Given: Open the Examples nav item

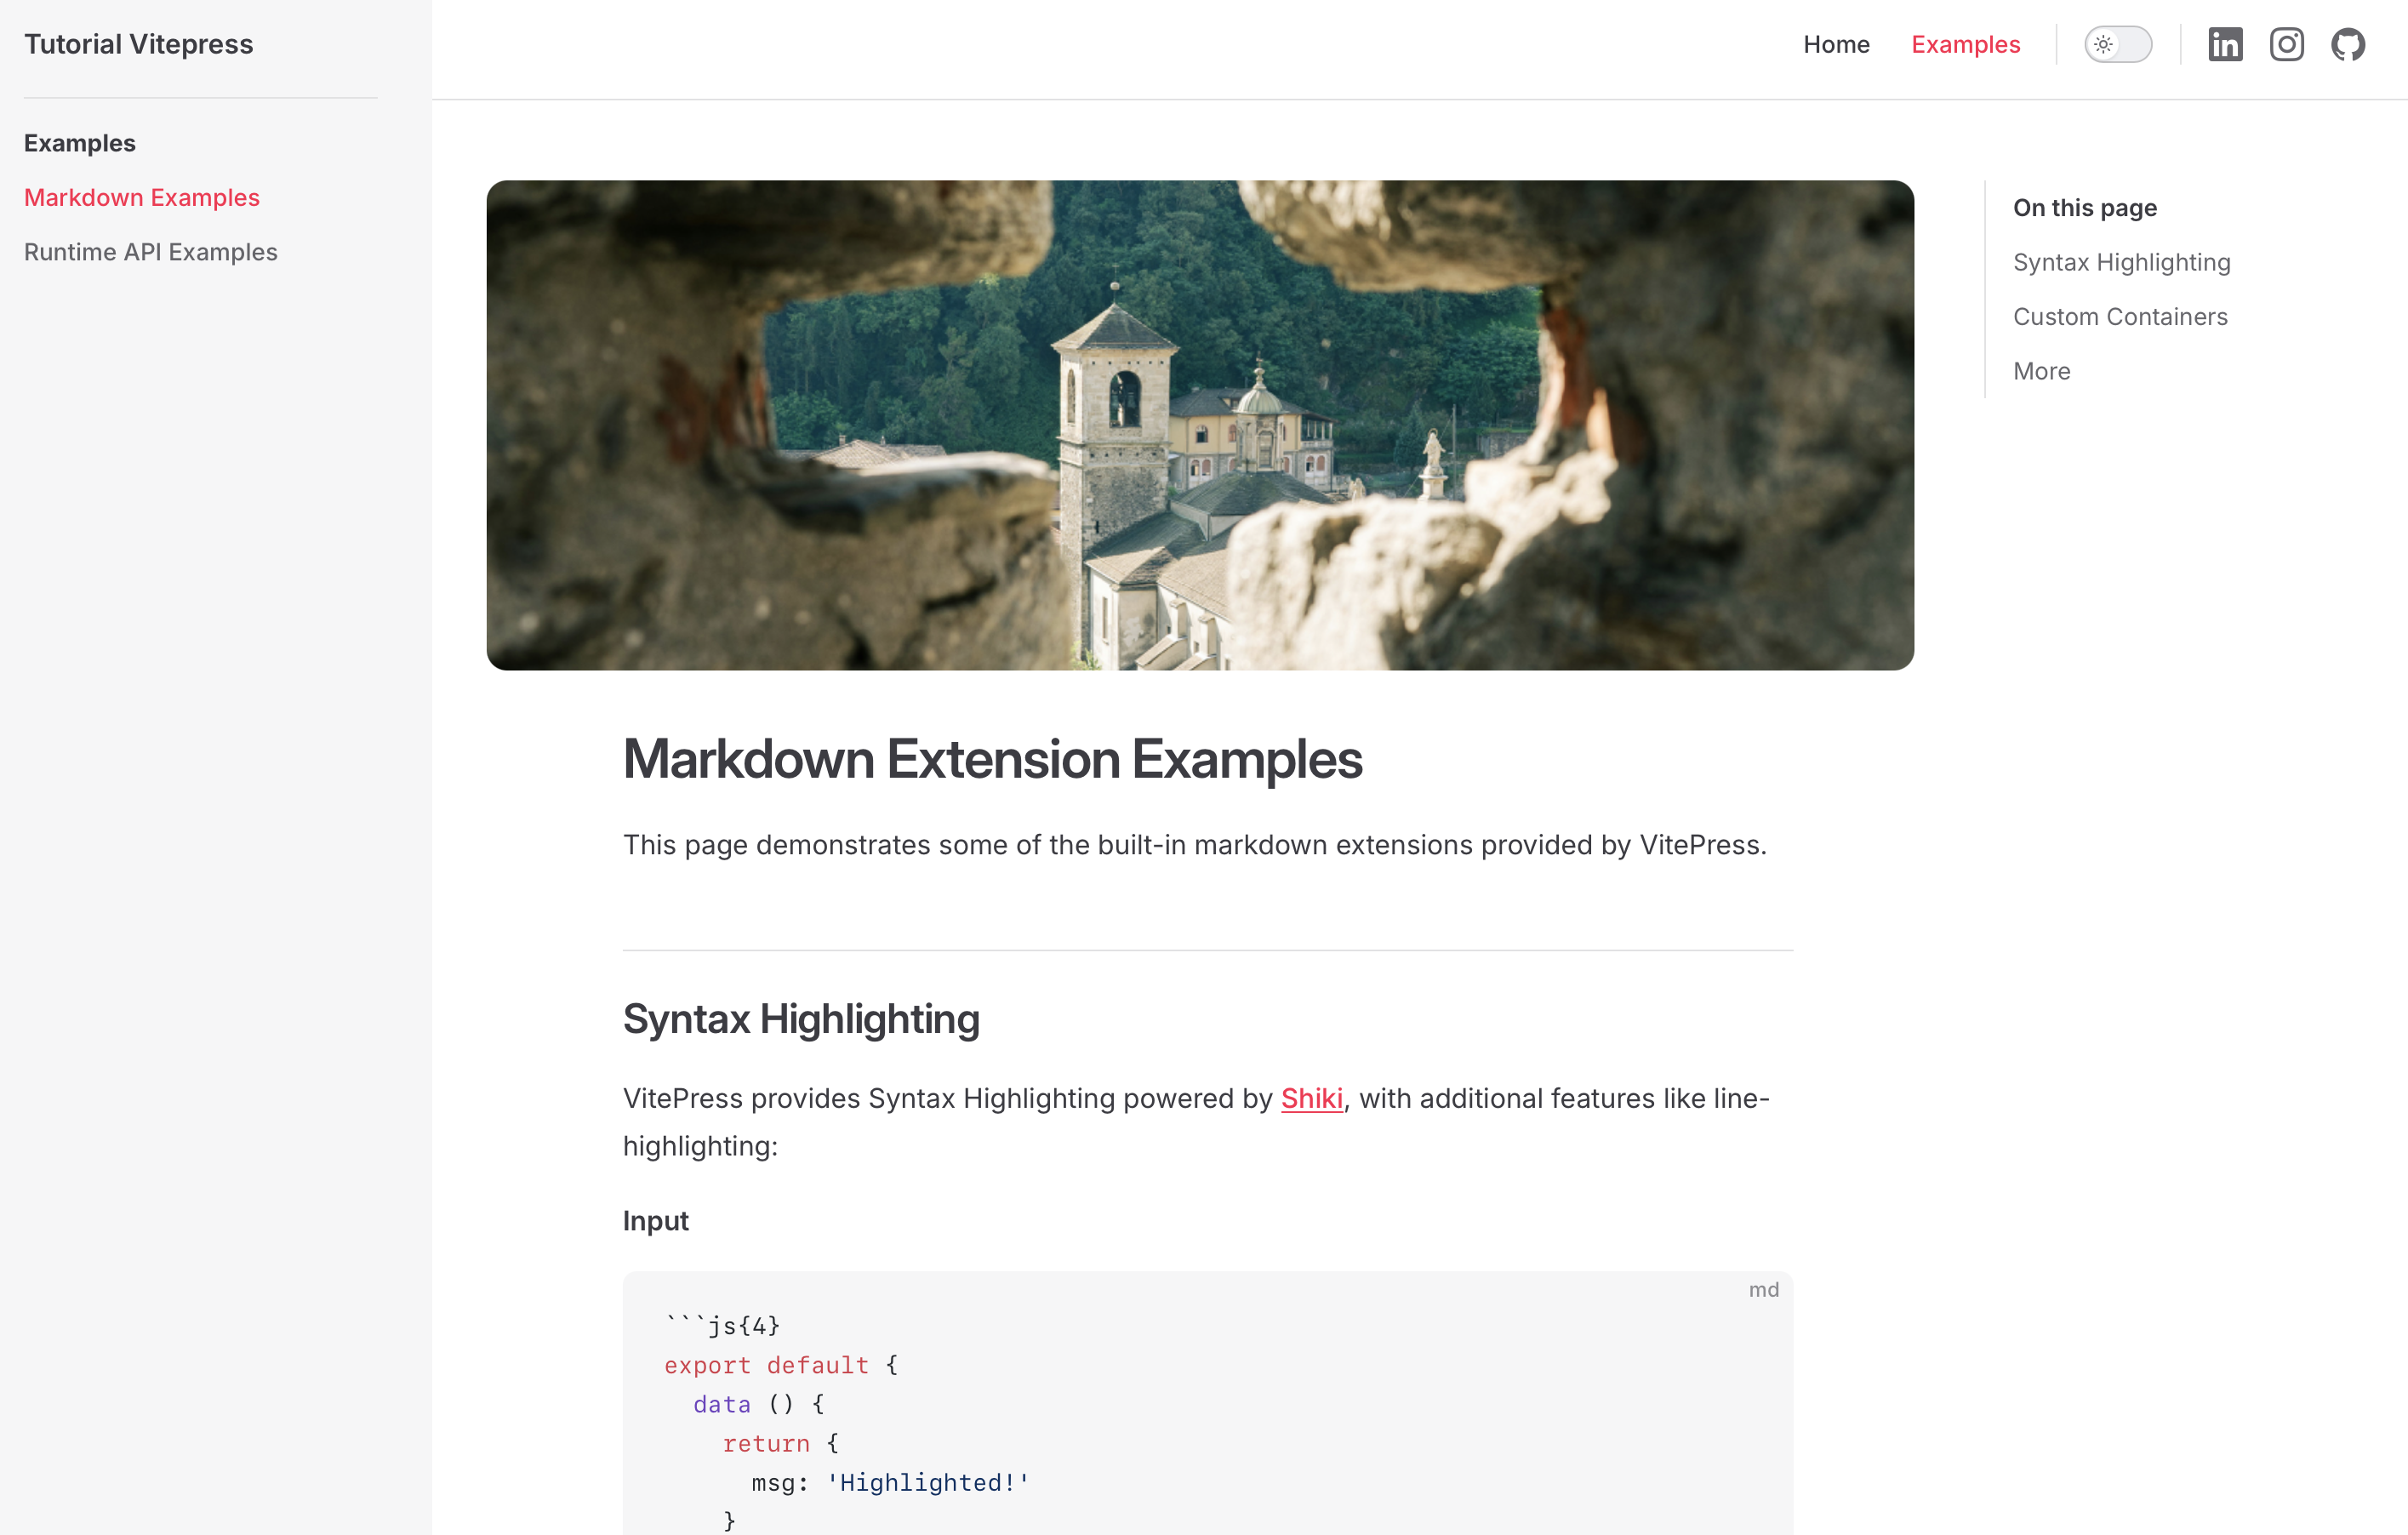Looking at the screenshot, I should (x=1965, y=44).
